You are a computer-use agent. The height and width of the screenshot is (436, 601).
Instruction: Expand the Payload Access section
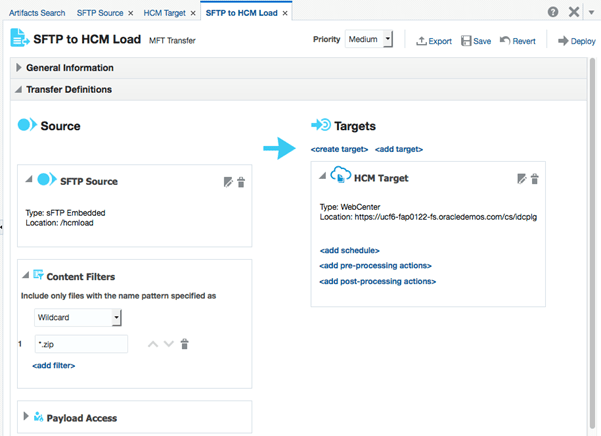(x=26, y=417)
